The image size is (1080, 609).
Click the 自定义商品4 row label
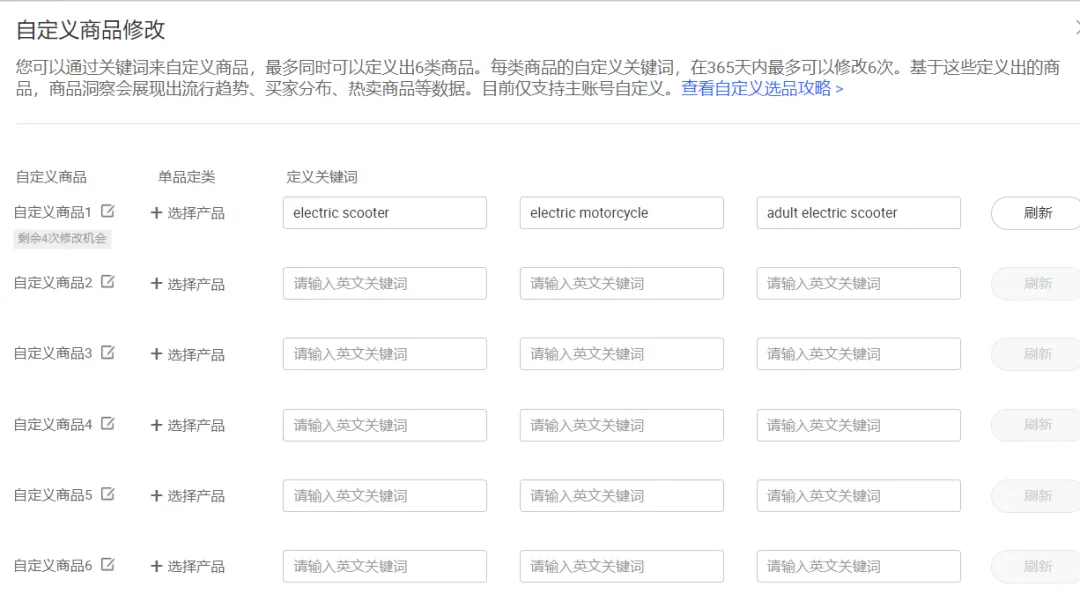52,424
